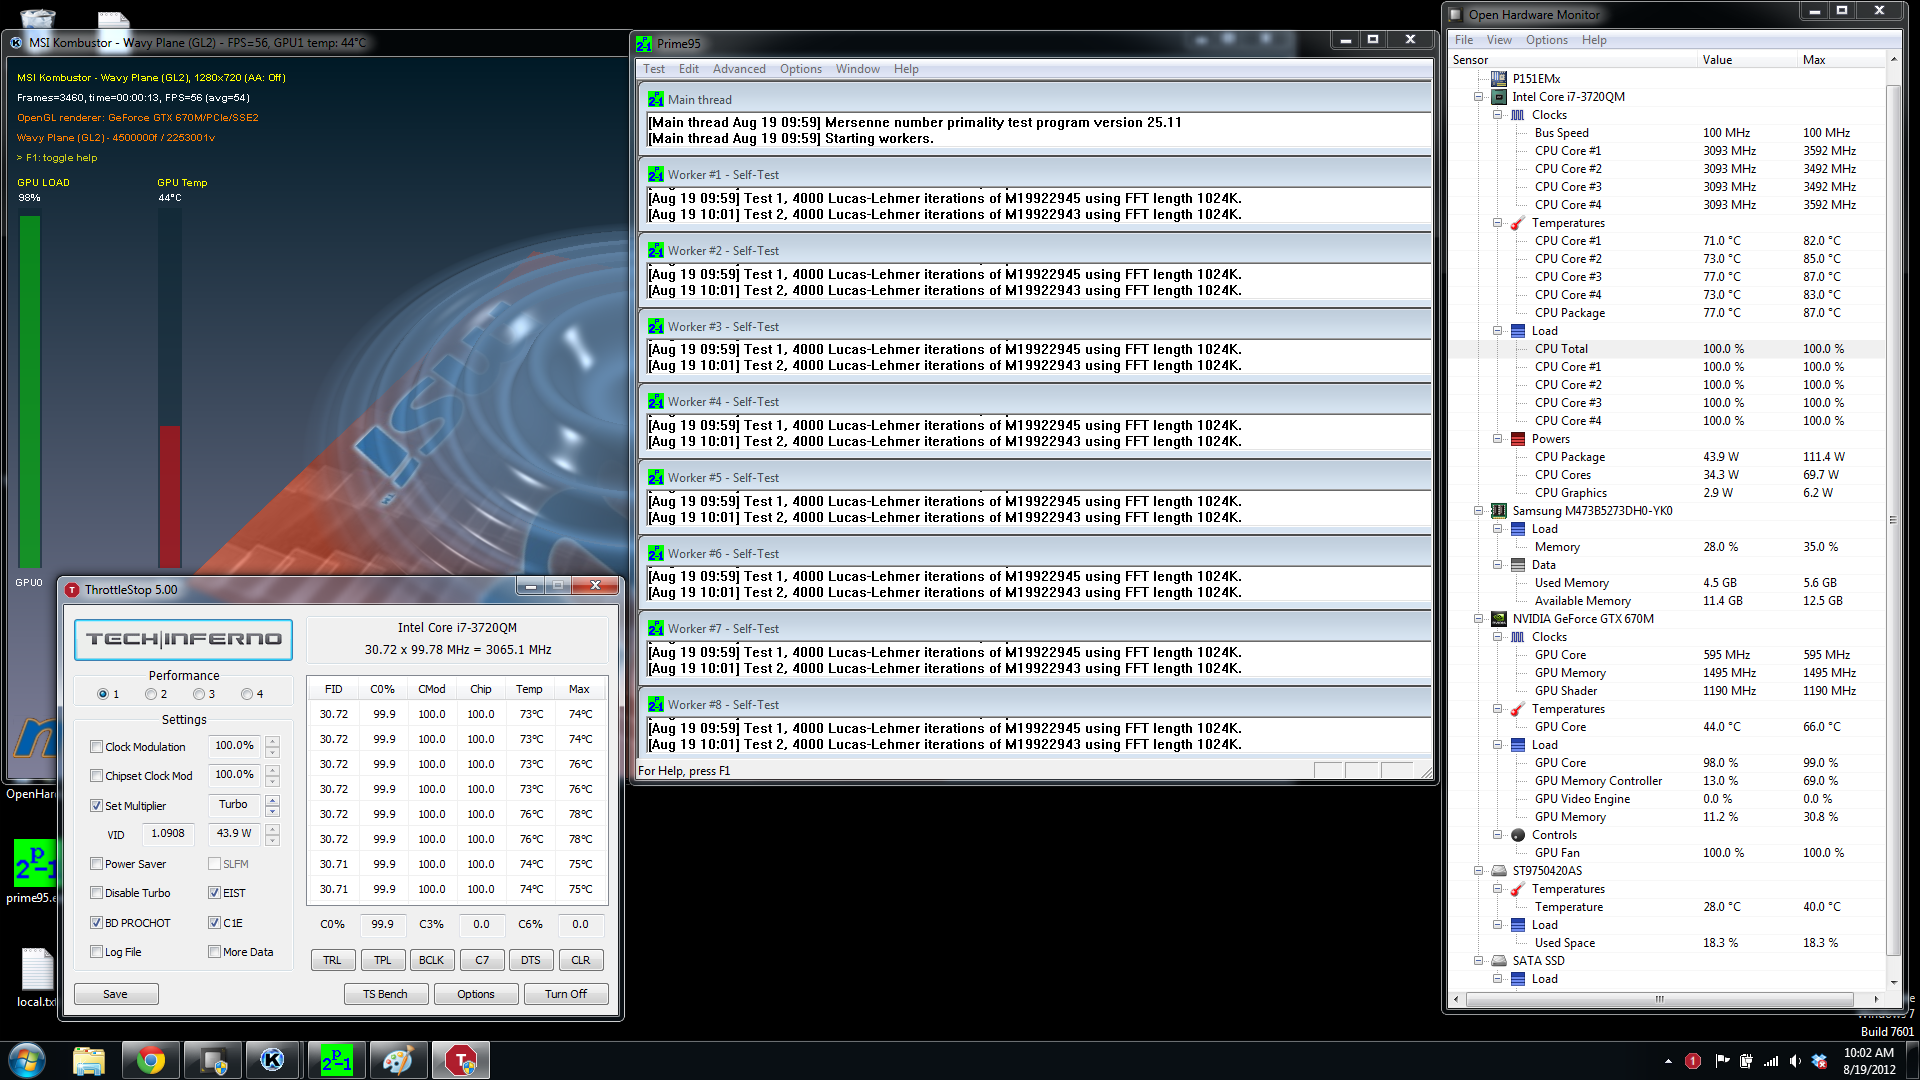Open the Windows Start menu

click(27, 1060)
